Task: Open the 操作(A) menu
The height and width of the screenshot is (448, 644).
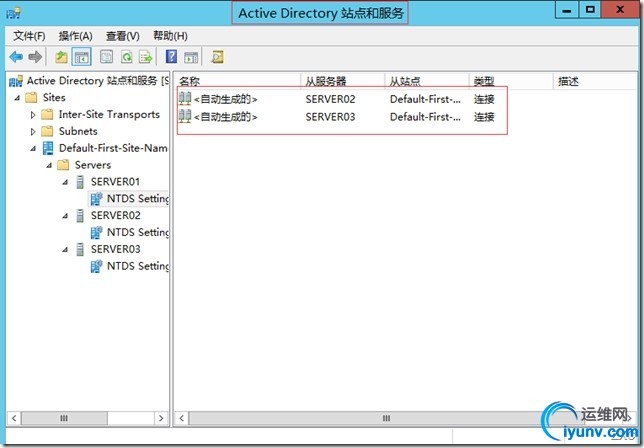Action: click(75, 36)
